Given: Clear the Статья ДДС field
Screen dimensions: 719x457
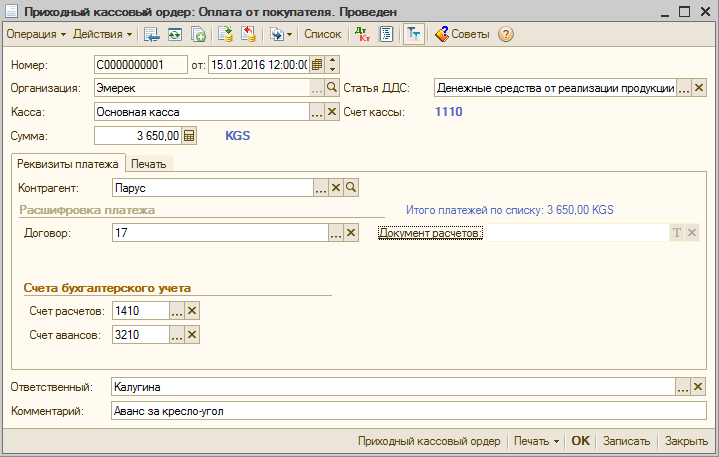Looking at the screenshot, I should coord(700,88).
